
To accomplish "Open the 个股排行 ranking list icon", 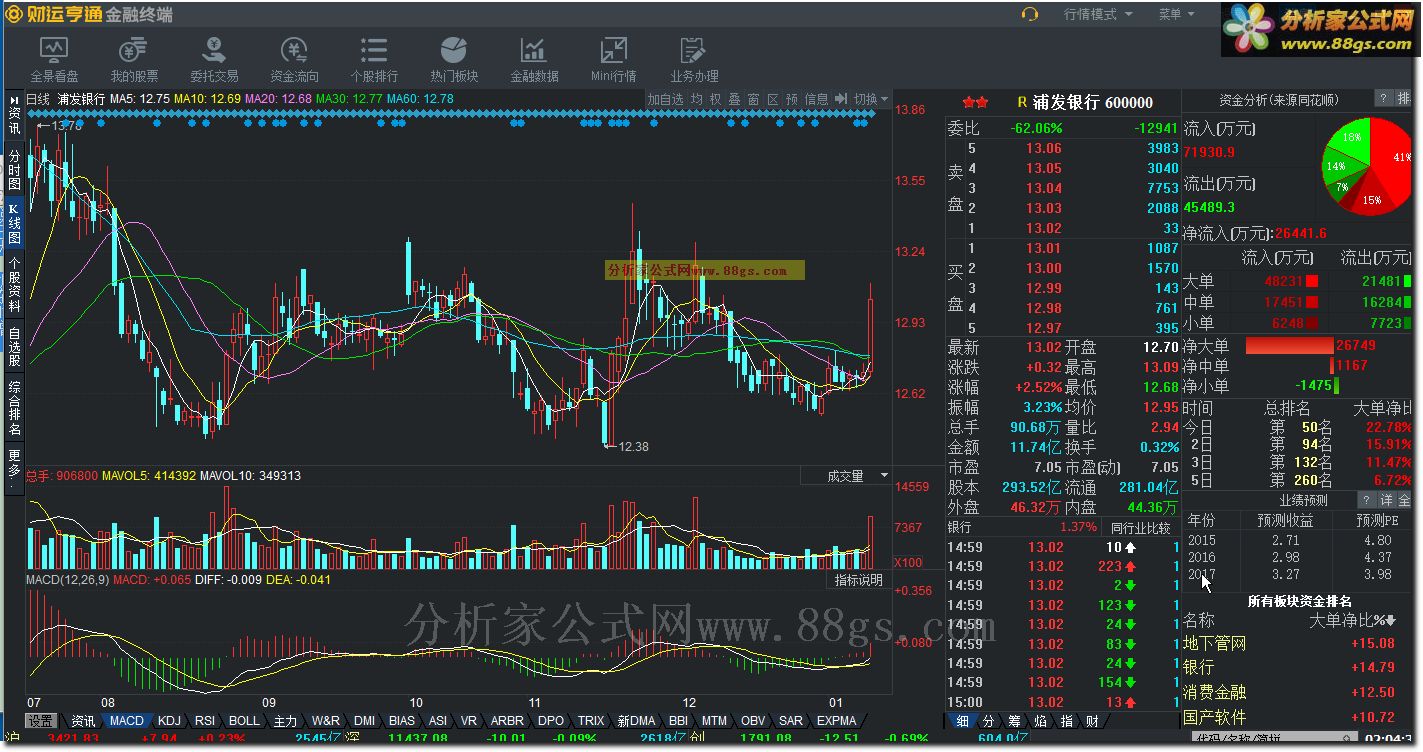I will pyautogui.click(x=374, y=59).
